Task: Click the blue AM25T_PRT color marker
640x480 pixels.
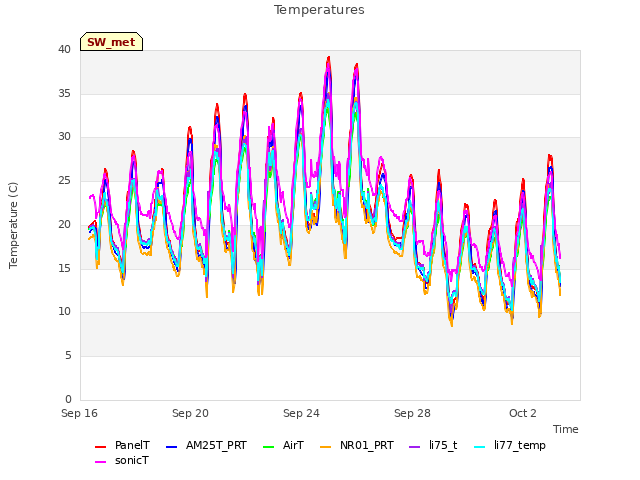Action: [171, 447]
